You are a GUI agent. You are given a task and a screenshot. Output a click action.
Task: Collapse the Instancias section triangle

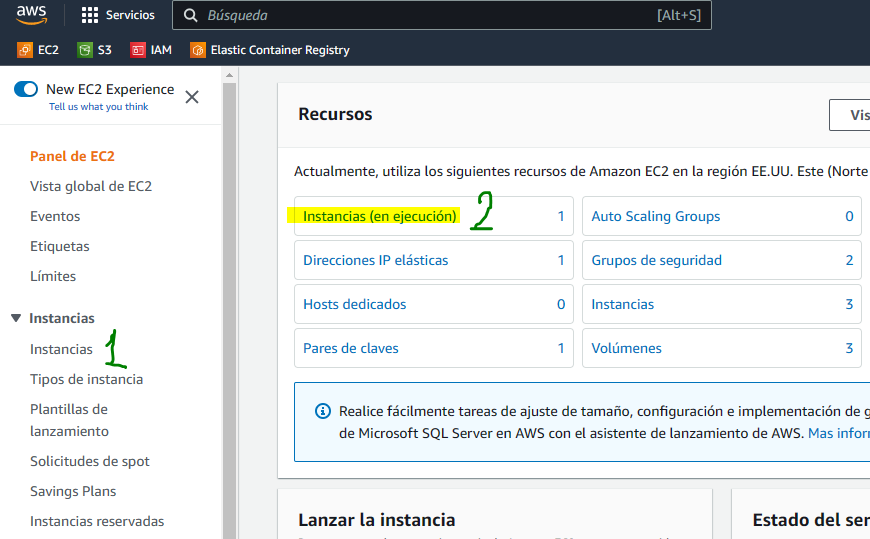[16, 318]
